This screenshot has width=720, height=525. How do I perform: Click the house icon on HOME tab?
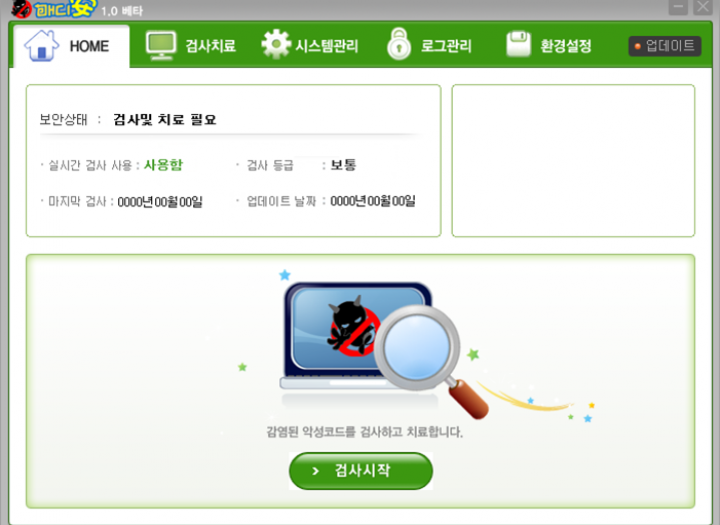tap(41, 45)
